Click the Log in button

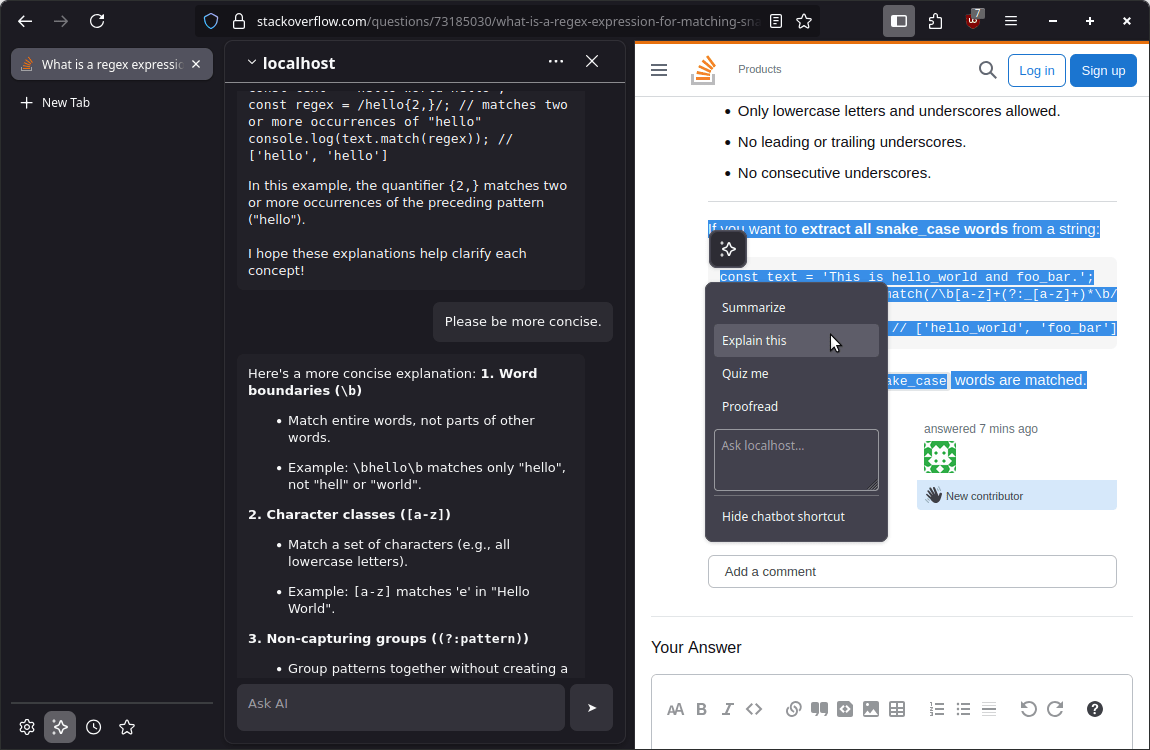pos(1036,70)
